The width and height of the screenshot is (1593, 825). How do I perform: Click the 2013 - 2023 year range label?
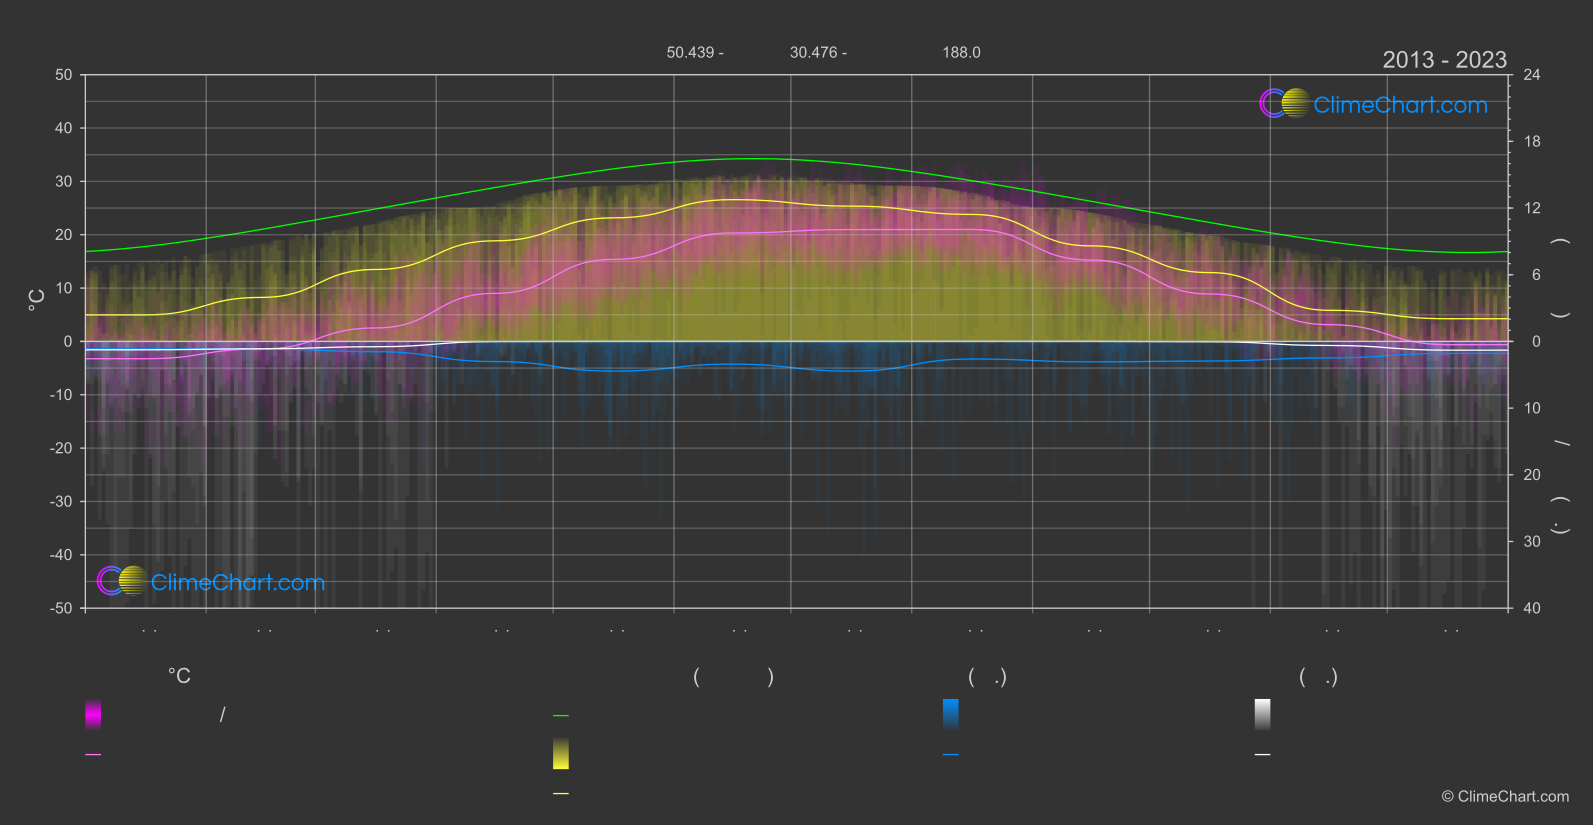coord(1444,60)
